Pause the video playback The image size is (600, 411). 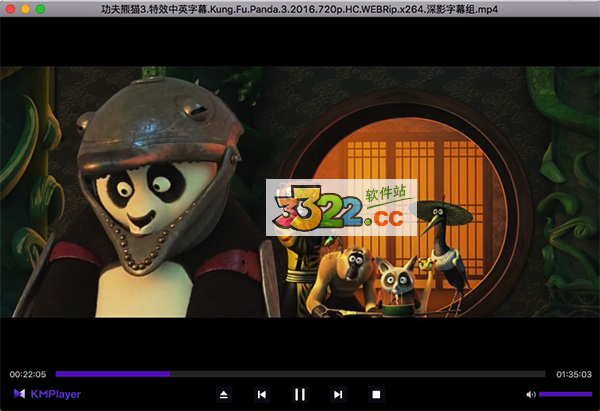pos(300,395)
